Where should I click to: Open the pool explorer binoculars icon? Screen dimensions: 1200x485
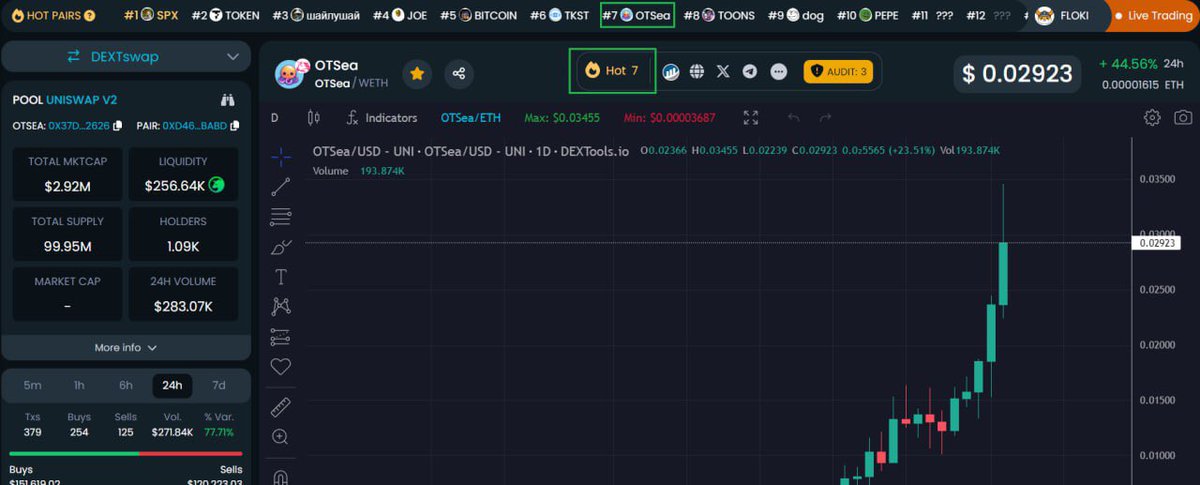click(x=227, y=100)
